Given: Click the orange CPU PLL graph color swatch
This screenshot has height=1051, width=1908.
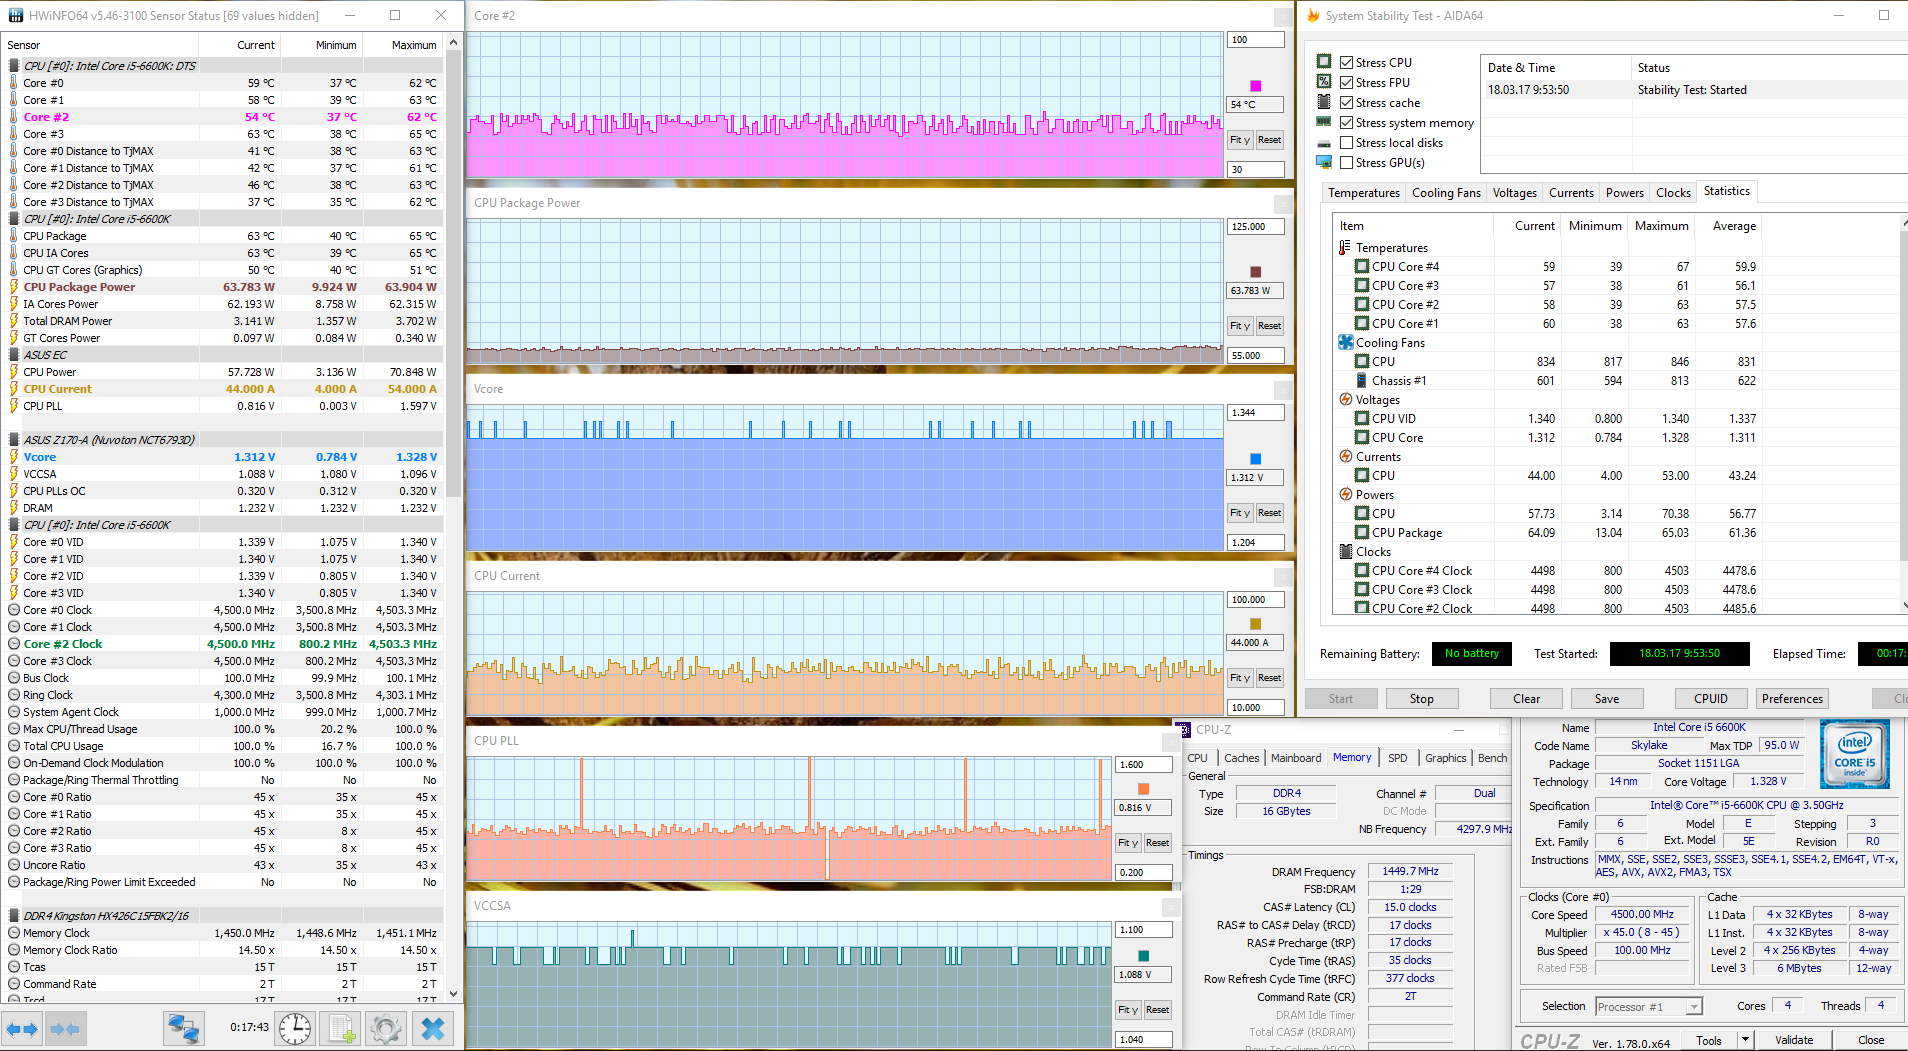Looking at the screenshot, I should 1144,789.
